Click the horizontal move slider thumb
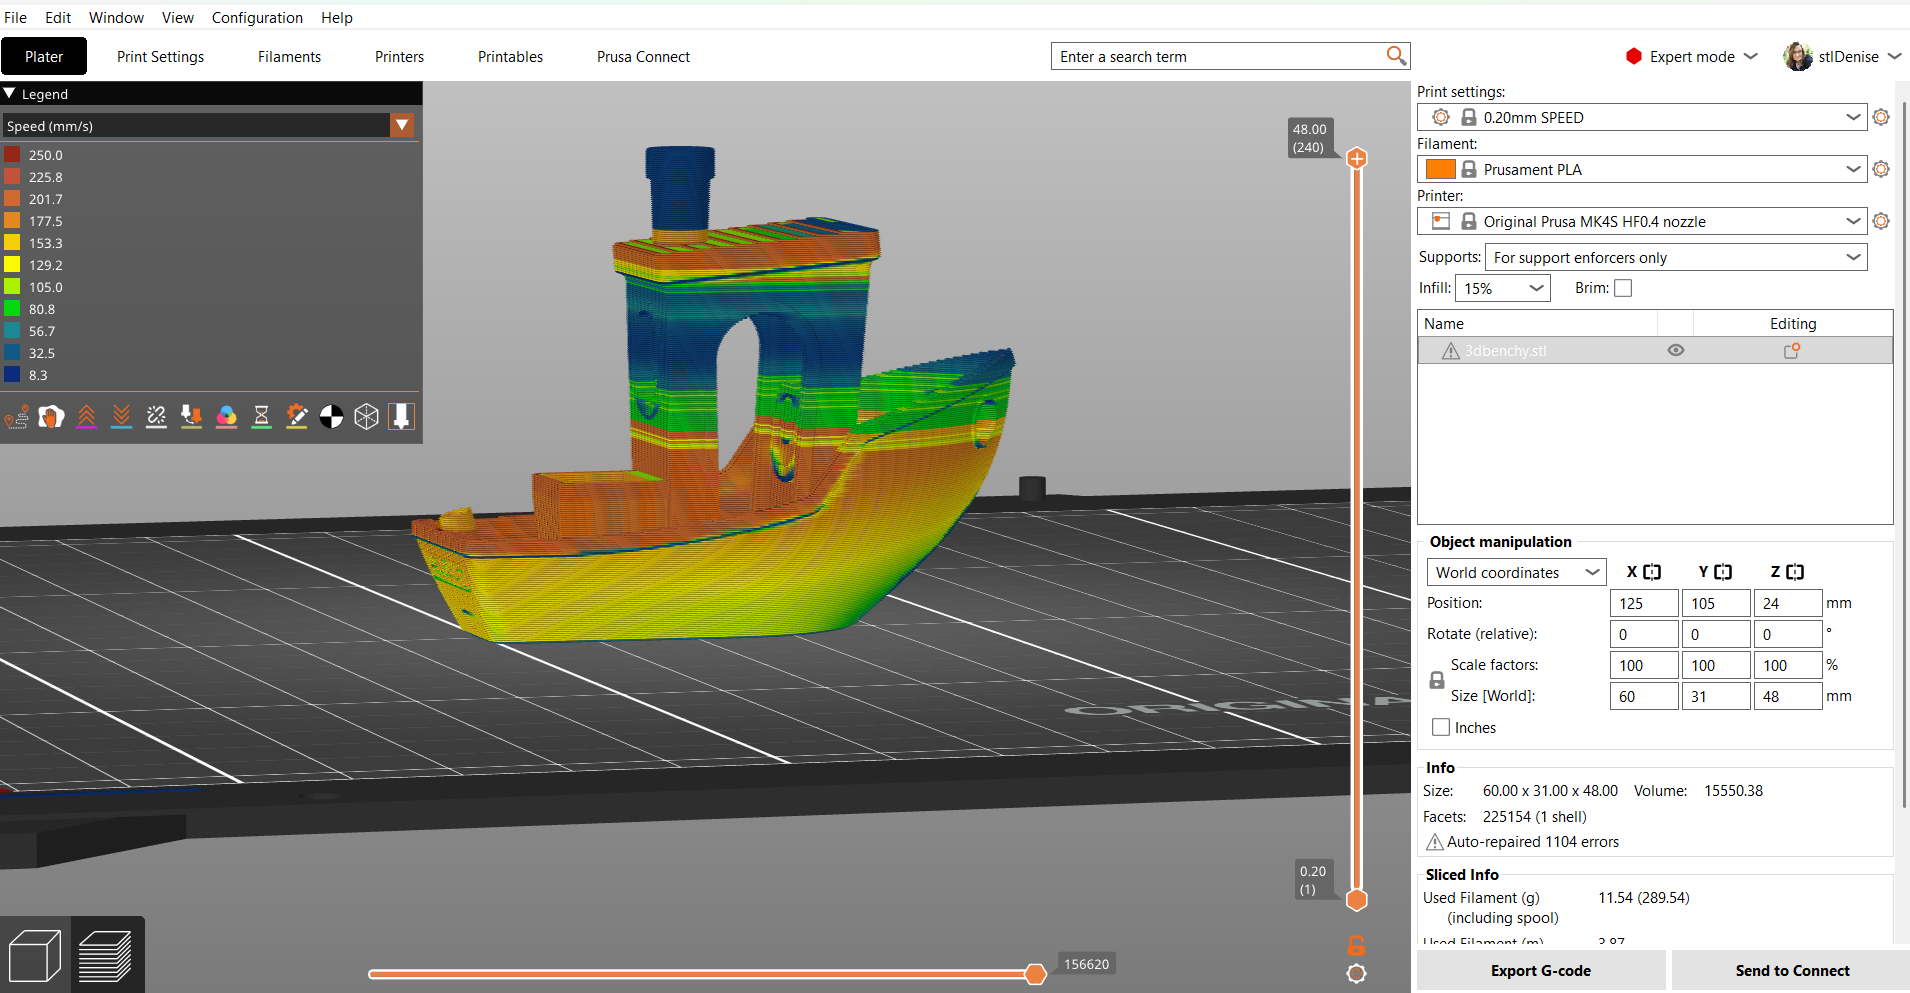 point(1036,974)
